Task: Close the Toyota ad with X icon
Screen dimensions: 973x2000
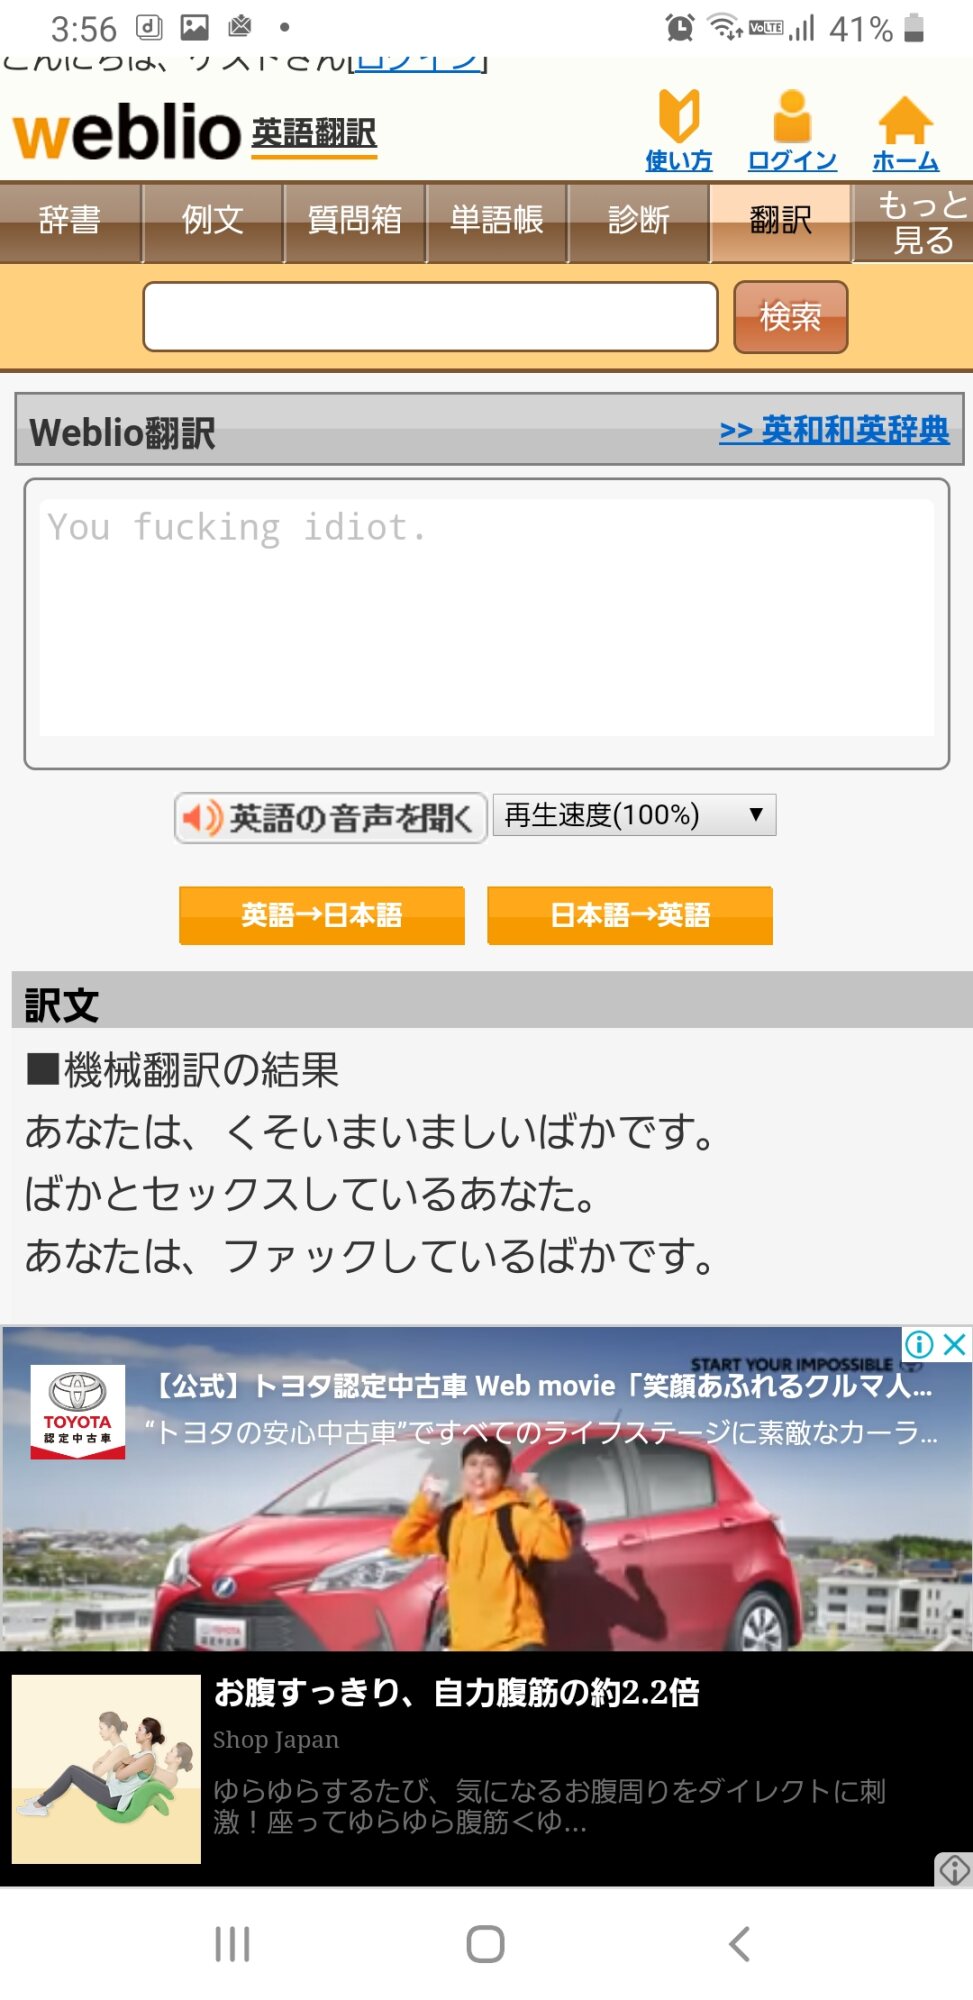Action: [x=955, y=1344]
